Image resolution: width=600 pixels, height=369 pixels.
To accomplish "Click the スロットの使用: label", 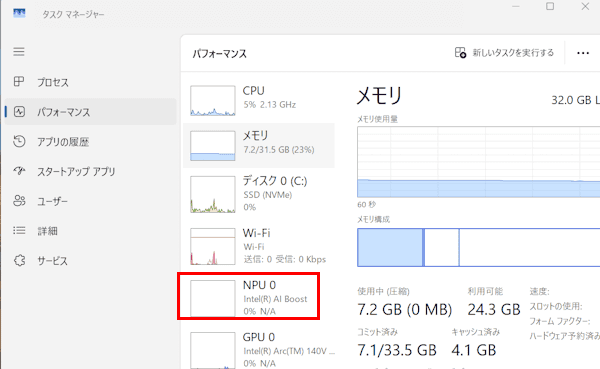I will (x=556, y=306).
